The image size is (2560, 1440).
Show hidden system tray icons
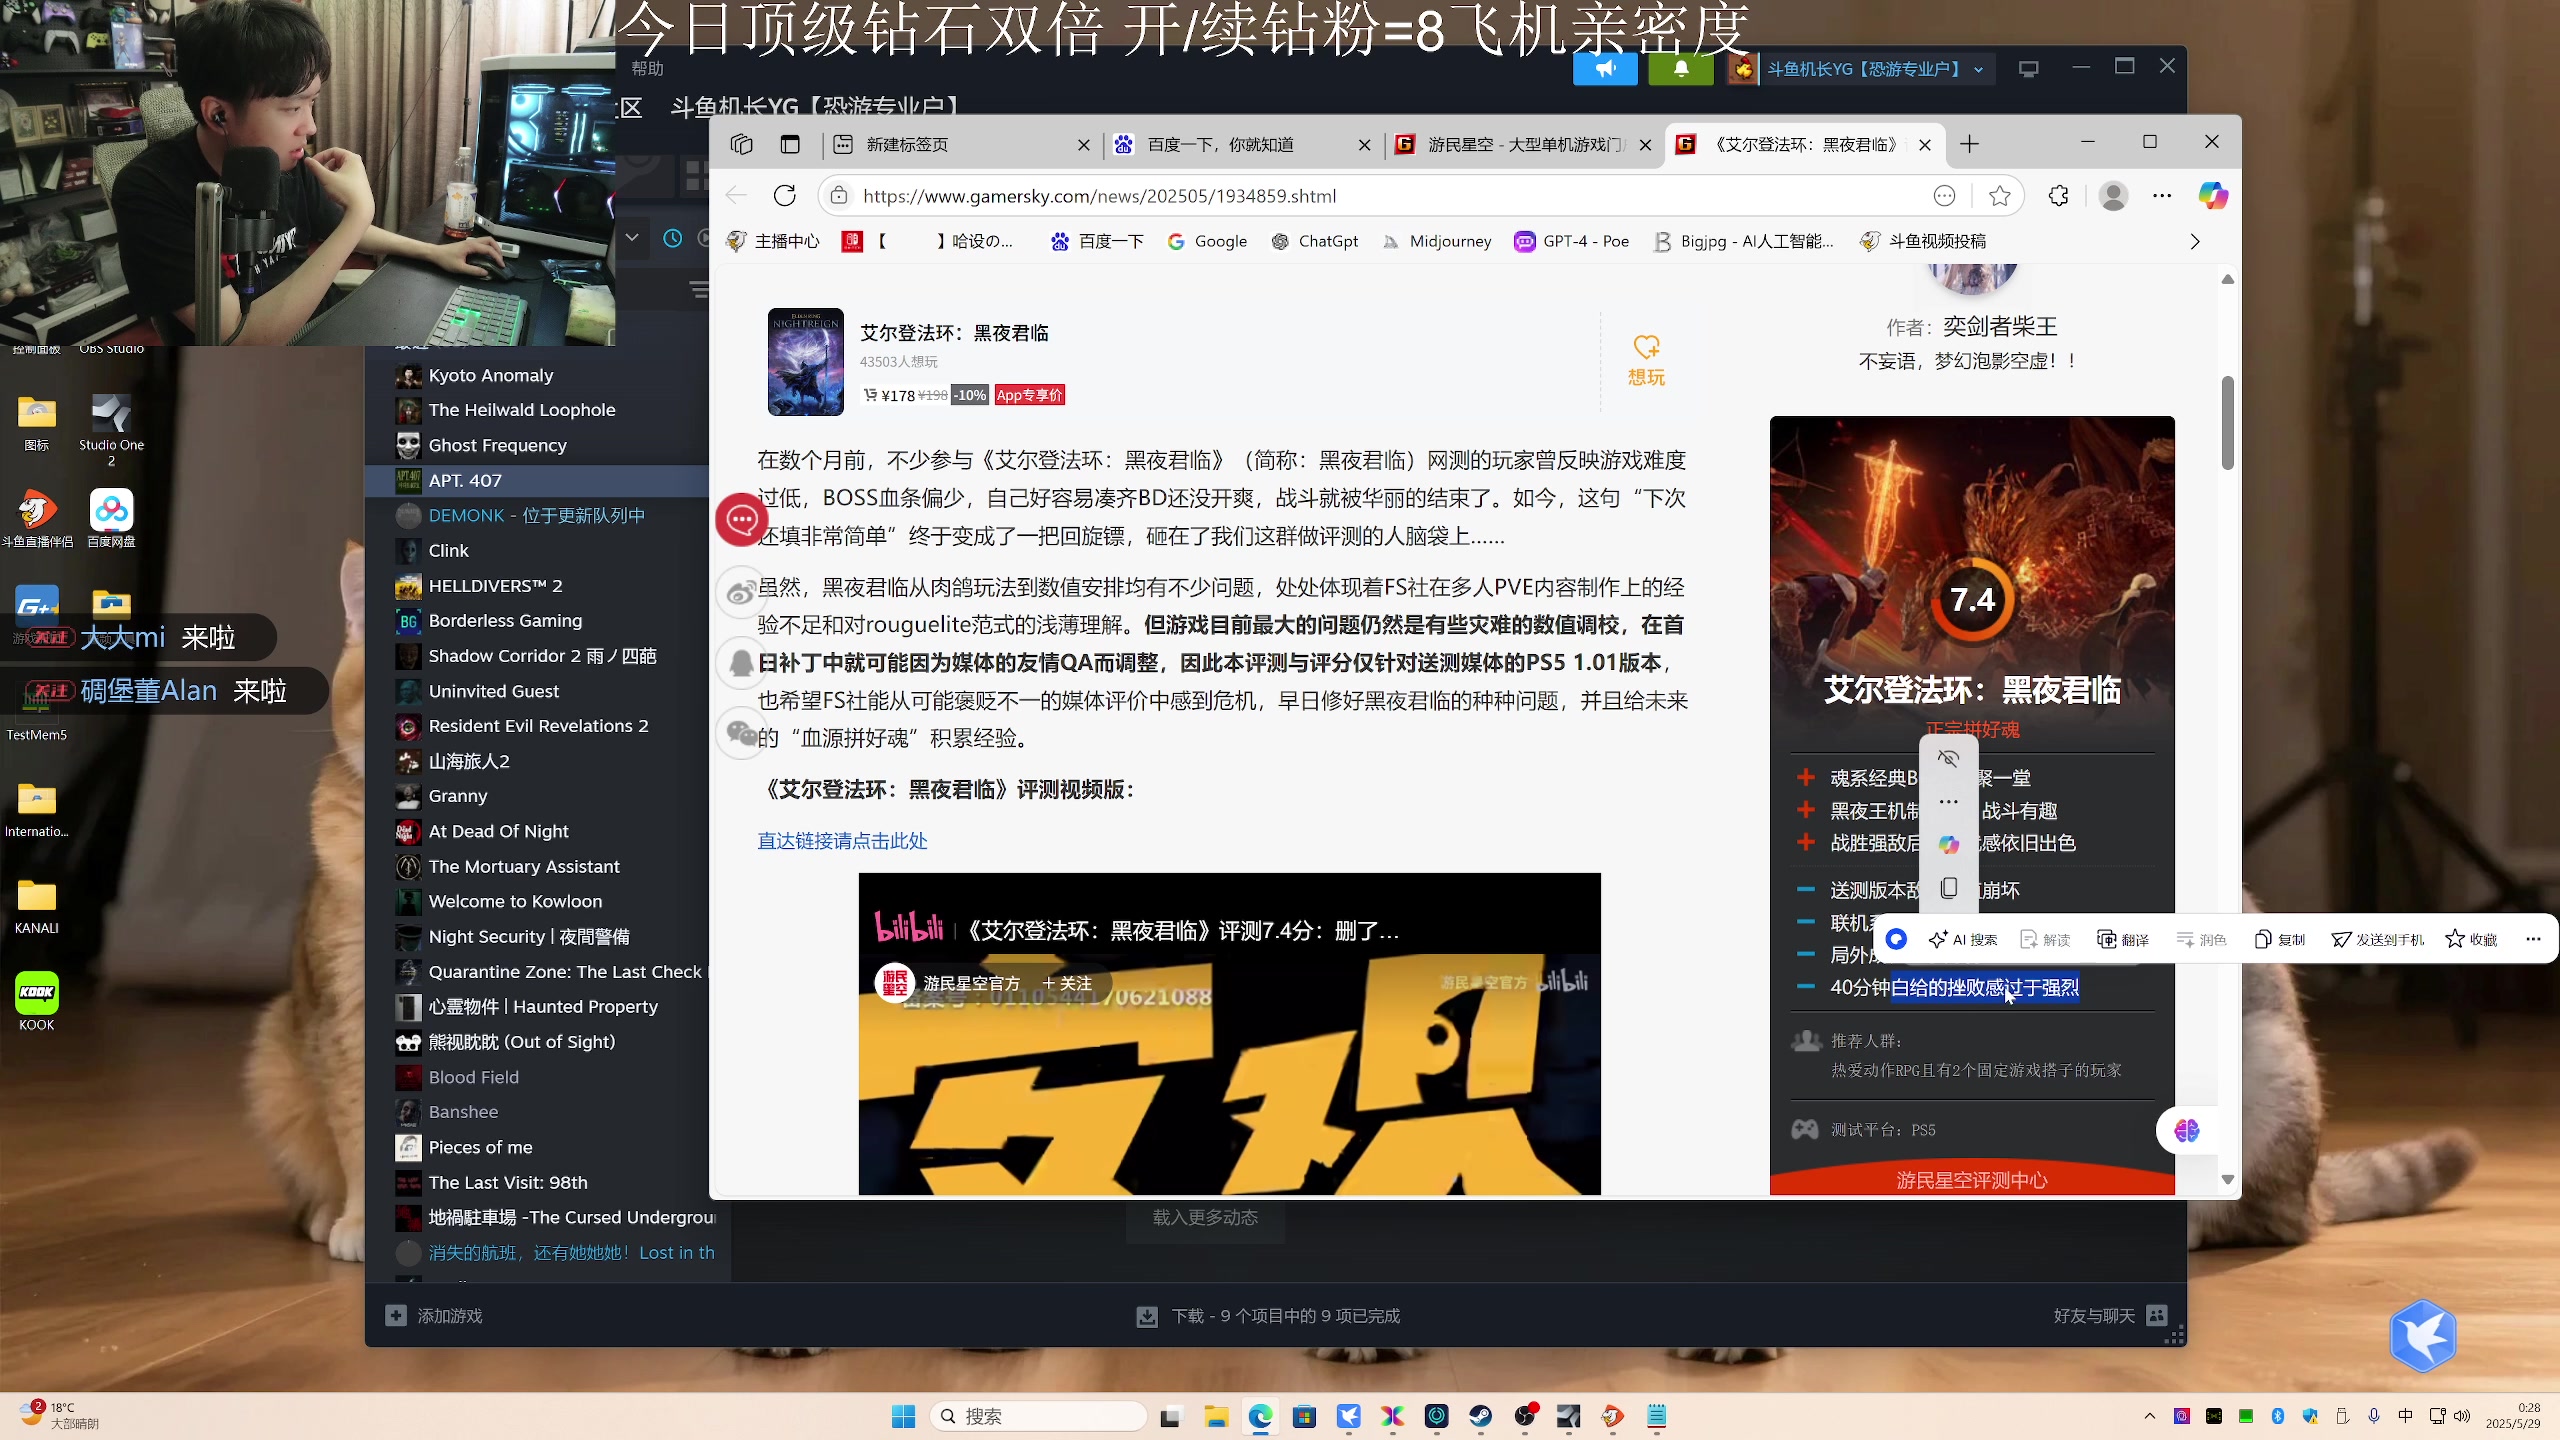click(2150, 1416)
